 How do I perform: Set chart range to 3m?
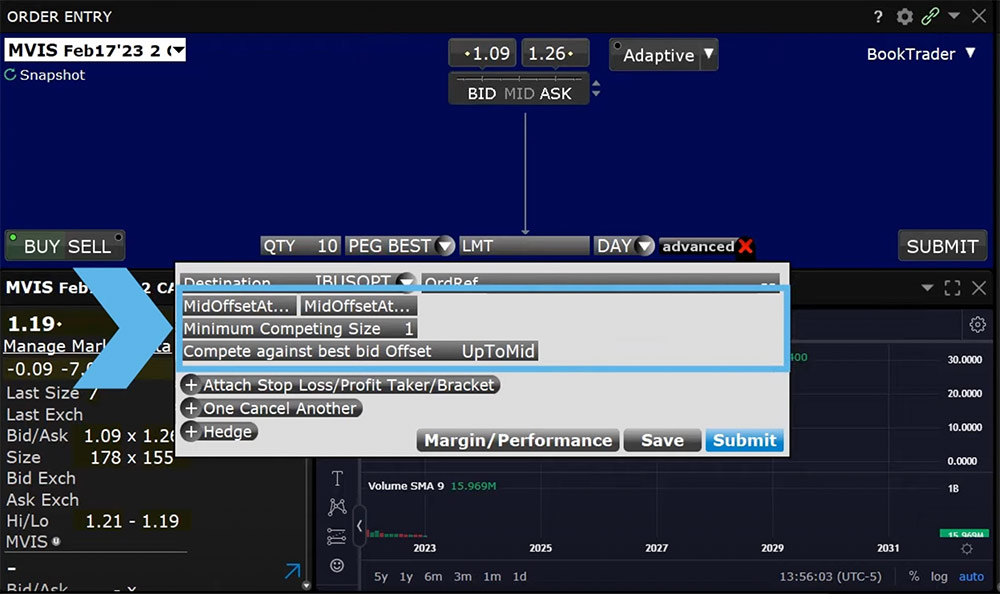coord(462,576)
